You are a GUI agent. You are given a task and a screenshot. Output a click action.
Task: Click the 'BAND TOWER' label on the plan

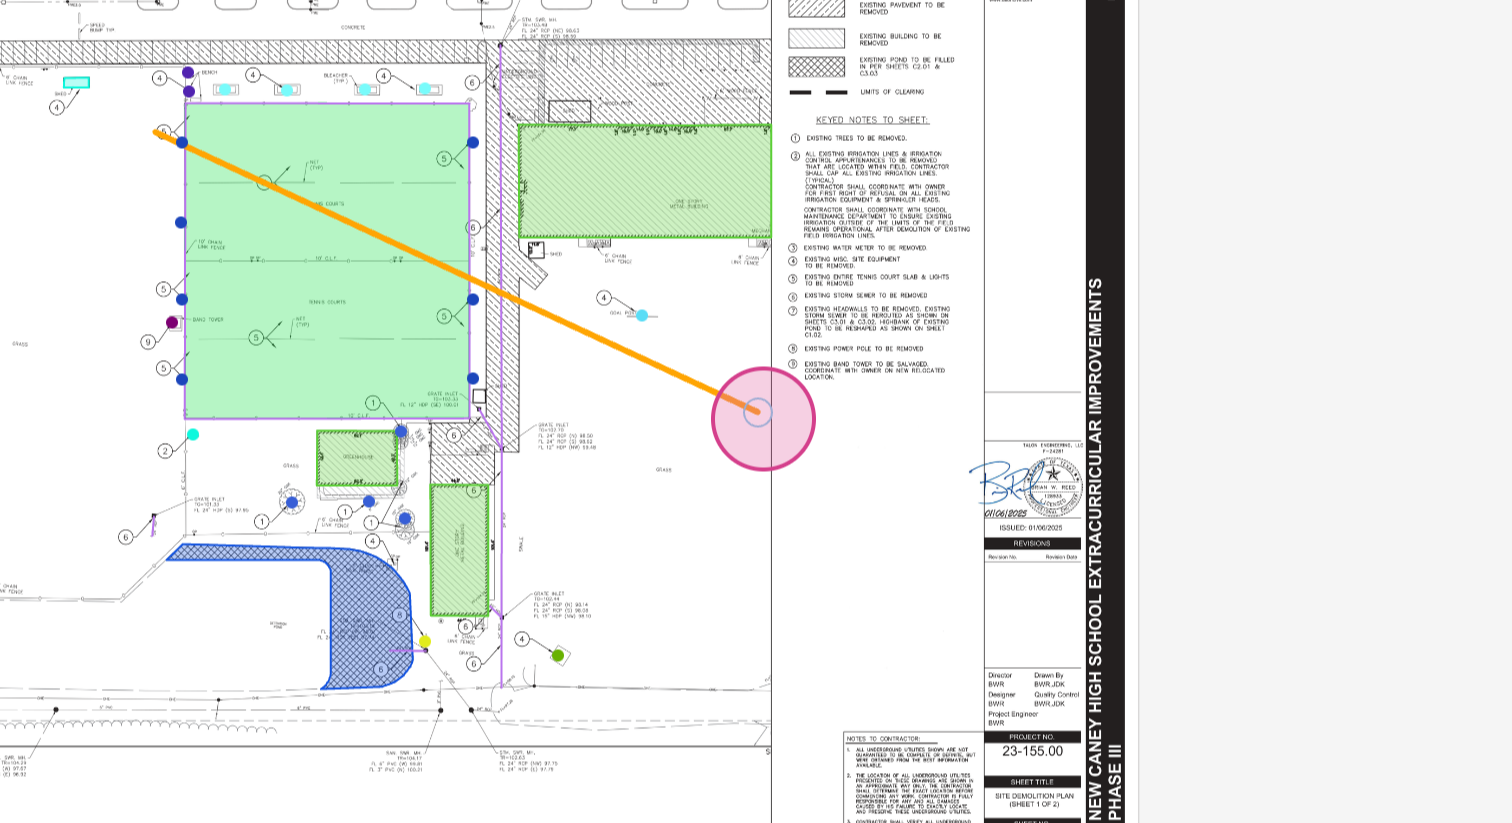[x=208, y=320]
